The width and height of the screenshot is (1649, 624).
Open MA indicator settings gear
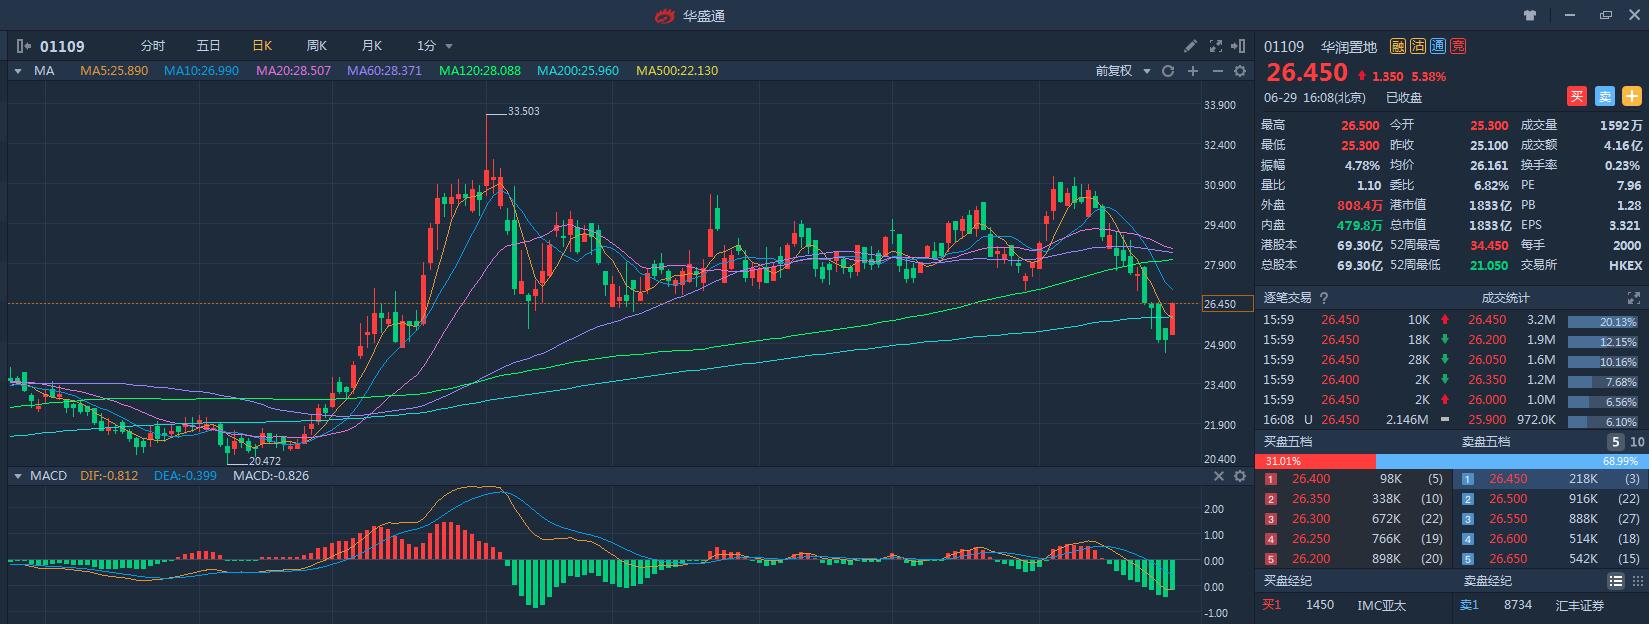click(1241, 71)
